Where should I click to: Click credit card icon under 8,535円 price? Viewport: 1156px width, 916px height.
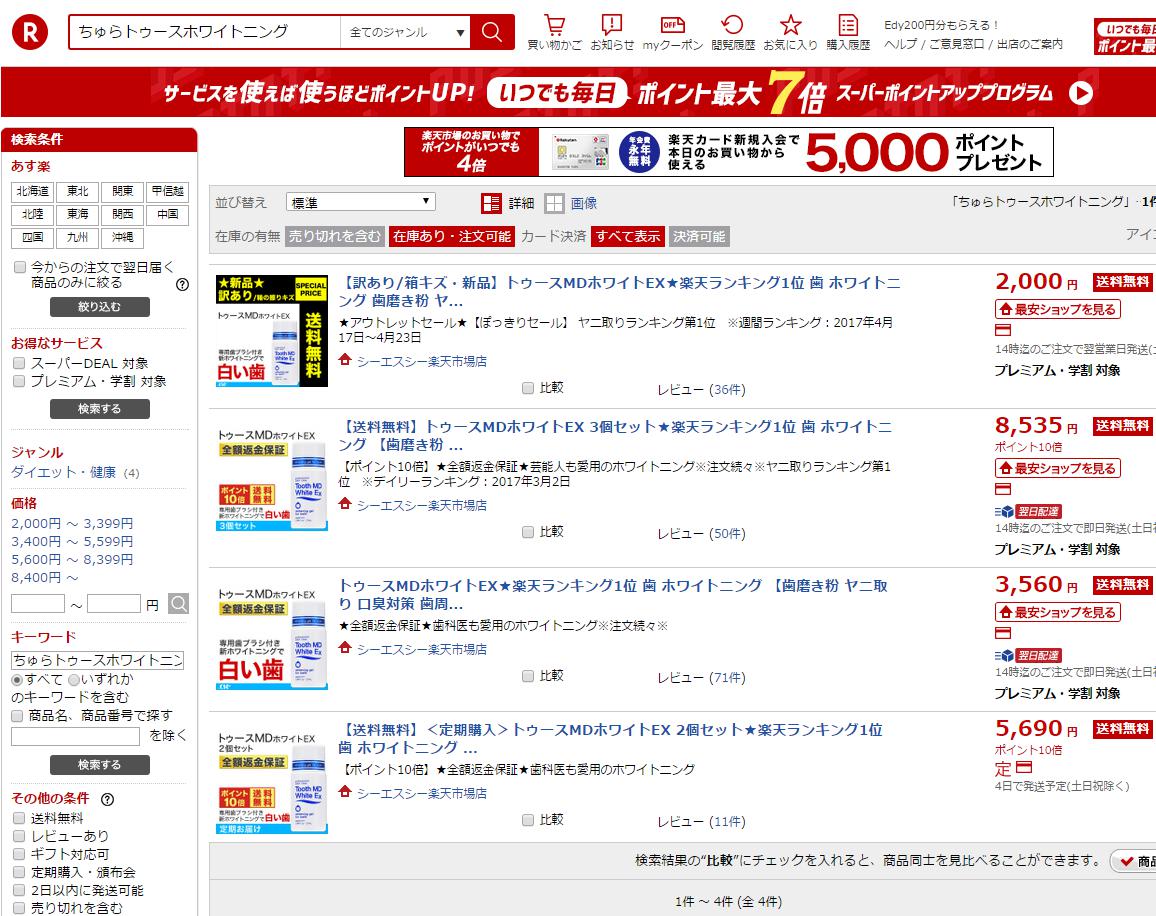click(x=1003, y=489)
